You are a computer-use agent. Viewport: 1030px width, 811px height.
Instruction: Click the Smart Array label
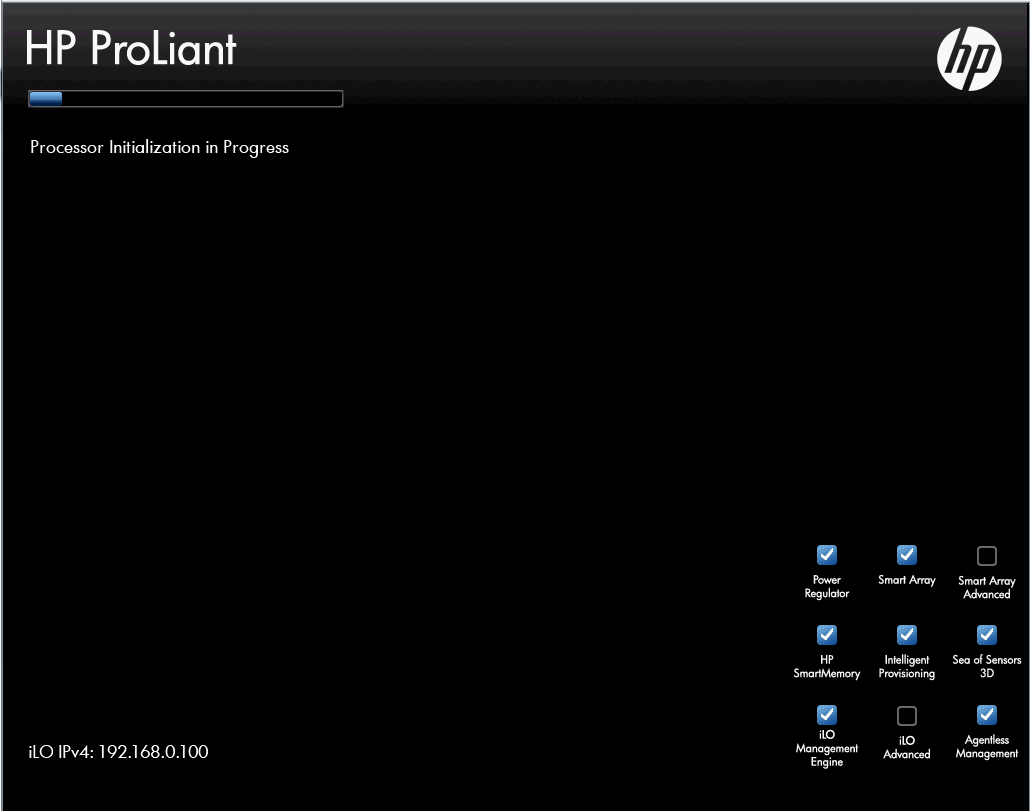click(x=907, y=580)
